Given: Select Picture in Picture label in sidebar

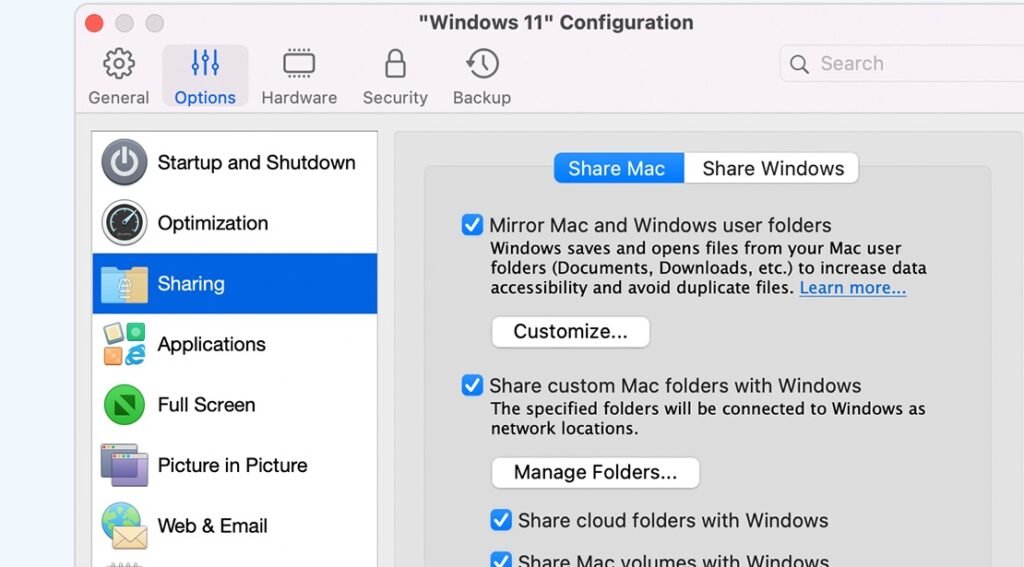Looking at the screenshot, I should click(x=232, y=465).
